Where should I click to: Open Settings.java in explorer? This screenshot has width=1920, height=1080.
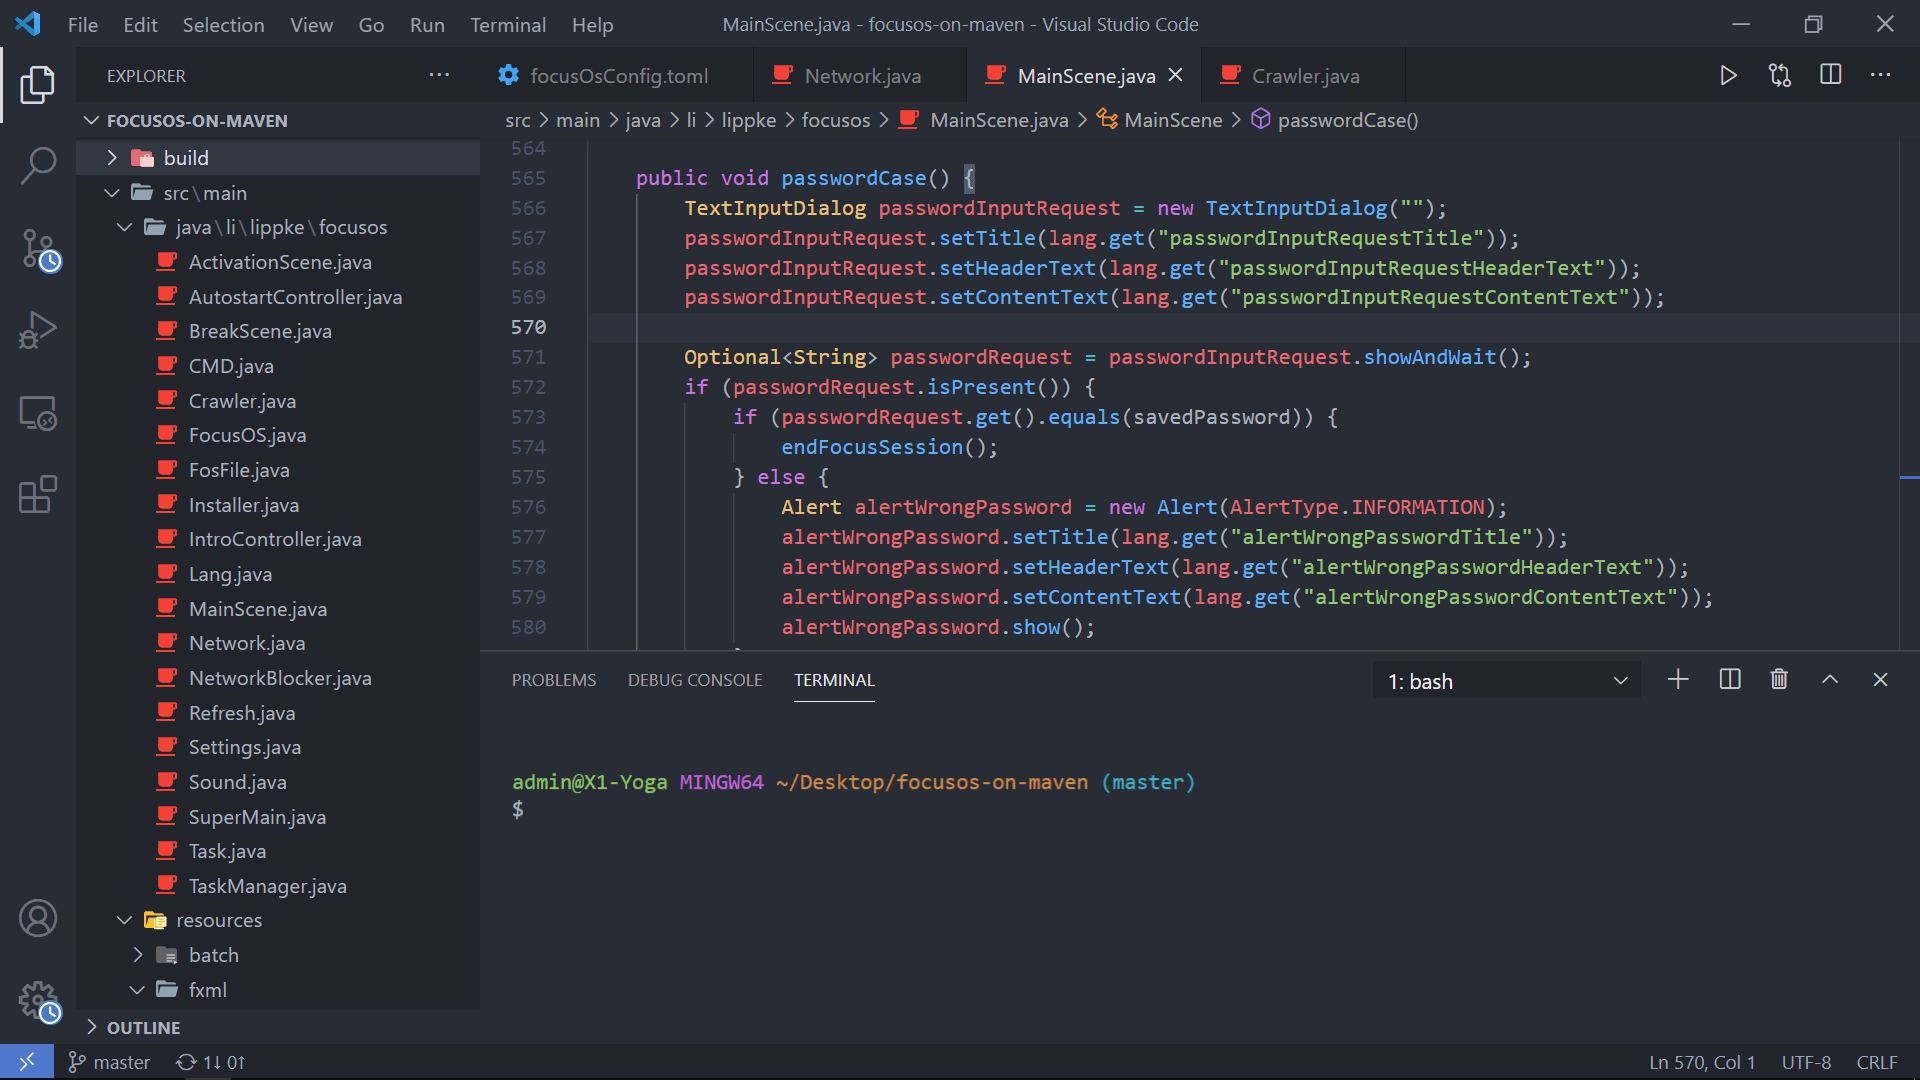pyautogui.click(x=278, y=747)
